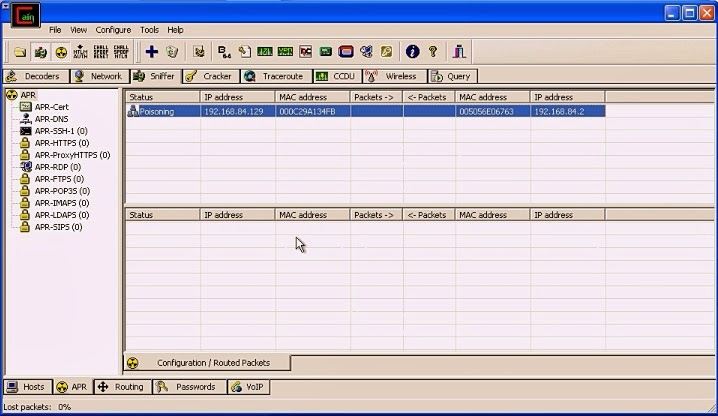Click the document-with-key decoder toolbar icon

245,52
